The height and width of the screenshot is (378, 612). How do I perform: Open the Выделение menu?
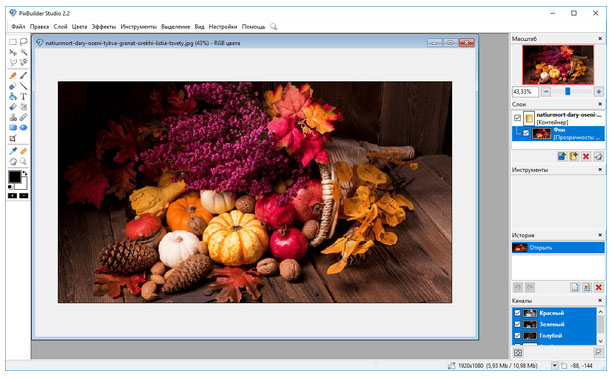coord(176,27)
